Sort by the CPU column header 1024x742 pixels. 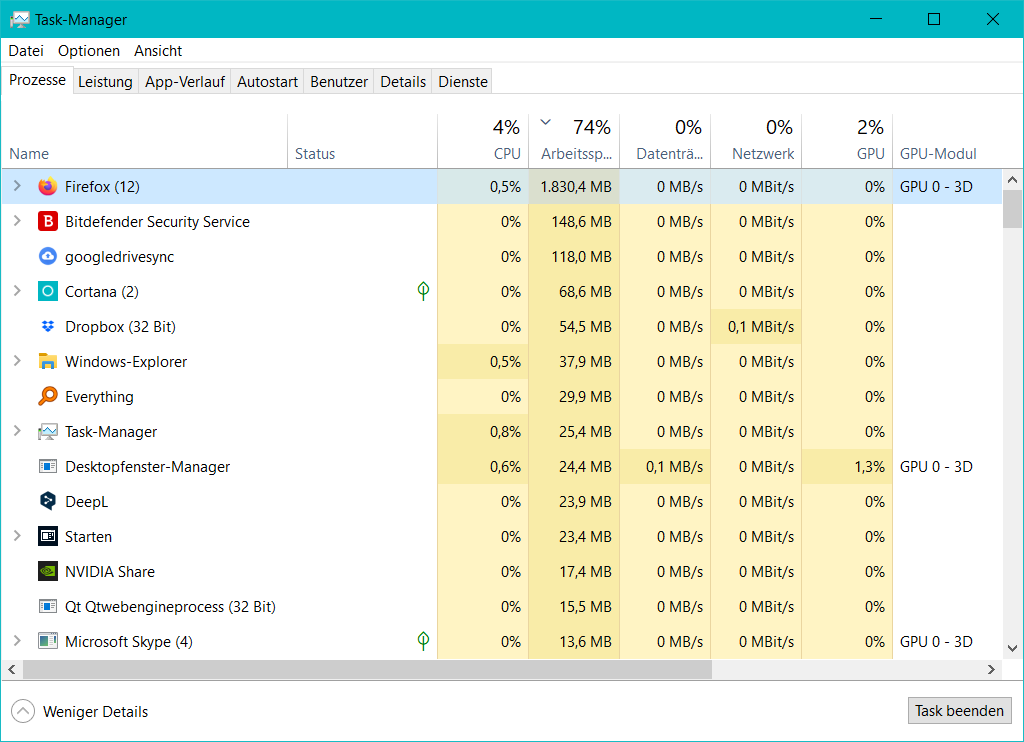click(x=483, y=141)
